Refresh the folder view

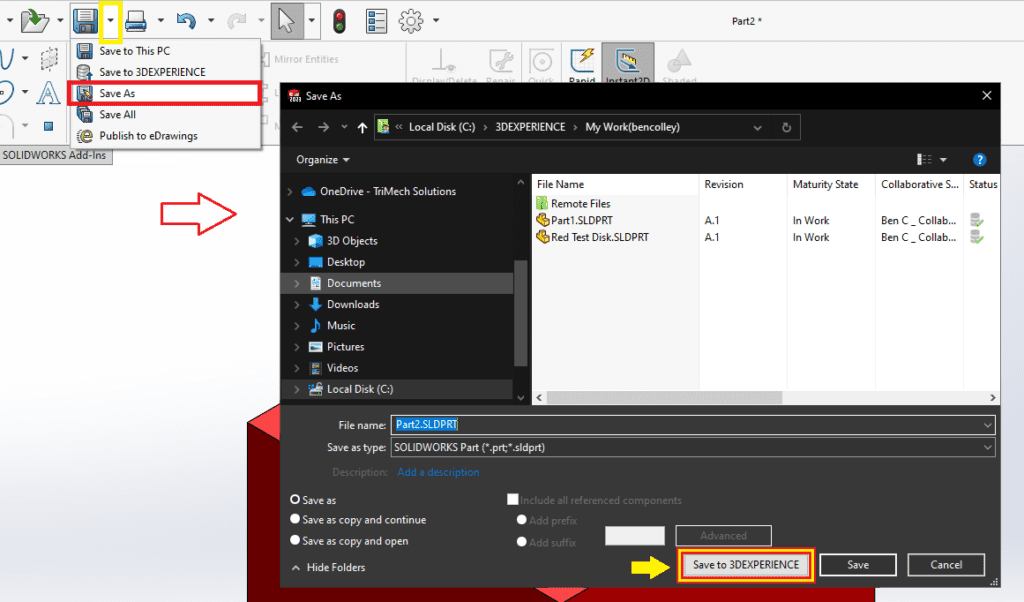786,127
